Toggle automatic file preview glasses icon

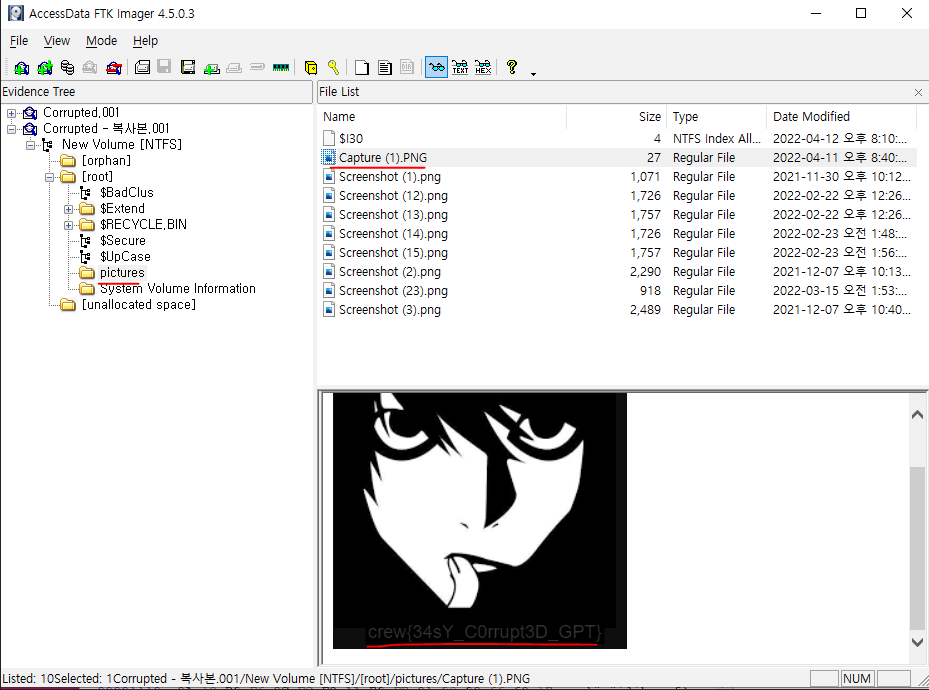436,68
